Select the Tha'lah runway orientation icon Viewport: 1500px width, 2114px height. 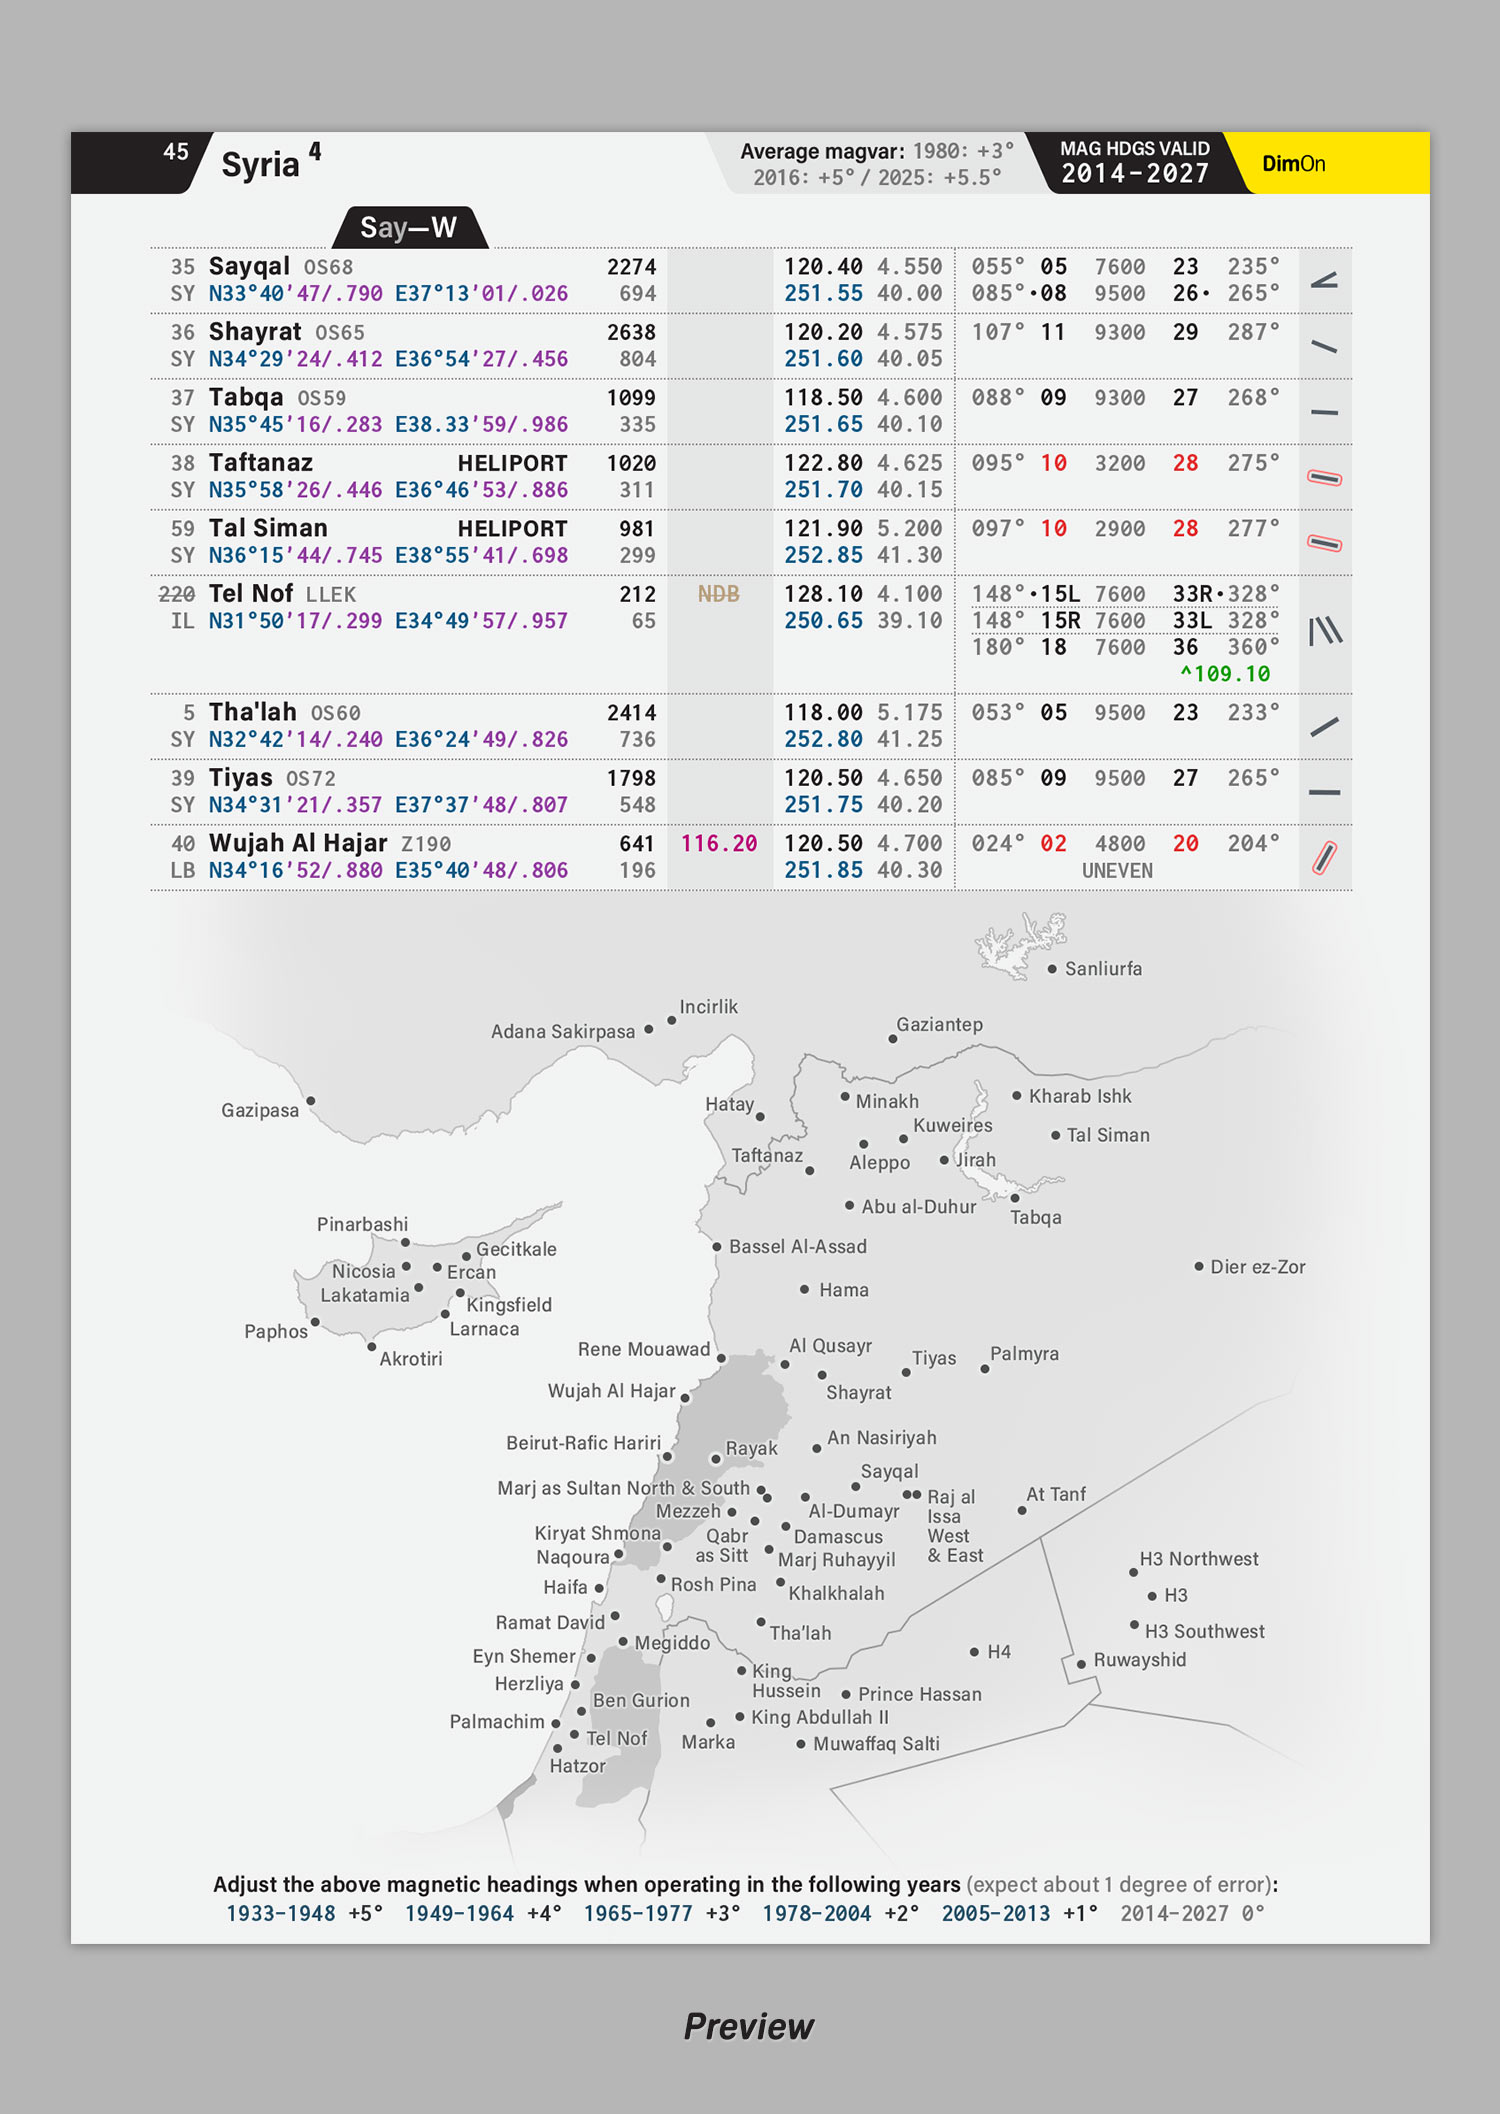pyautogui.click(x=1324, y=726)
